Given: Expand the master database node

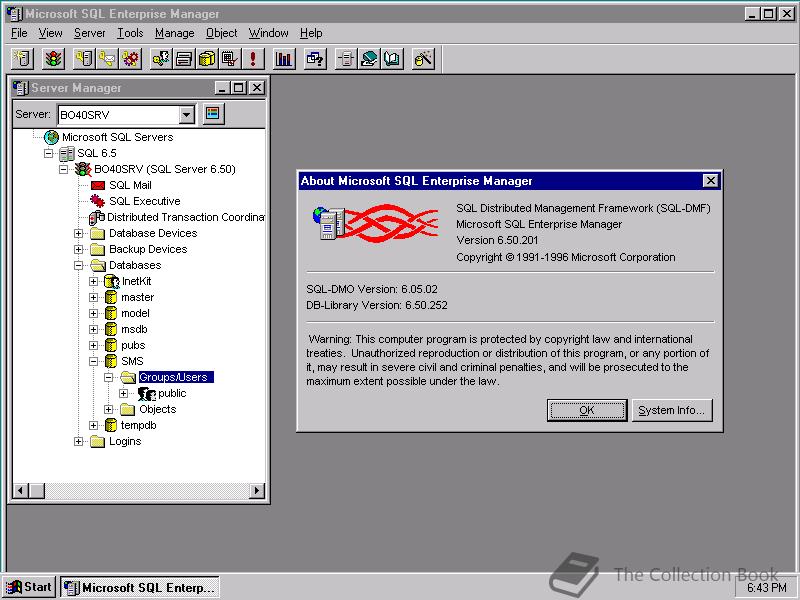Looking at the screenshot, I should click(93, 297).
